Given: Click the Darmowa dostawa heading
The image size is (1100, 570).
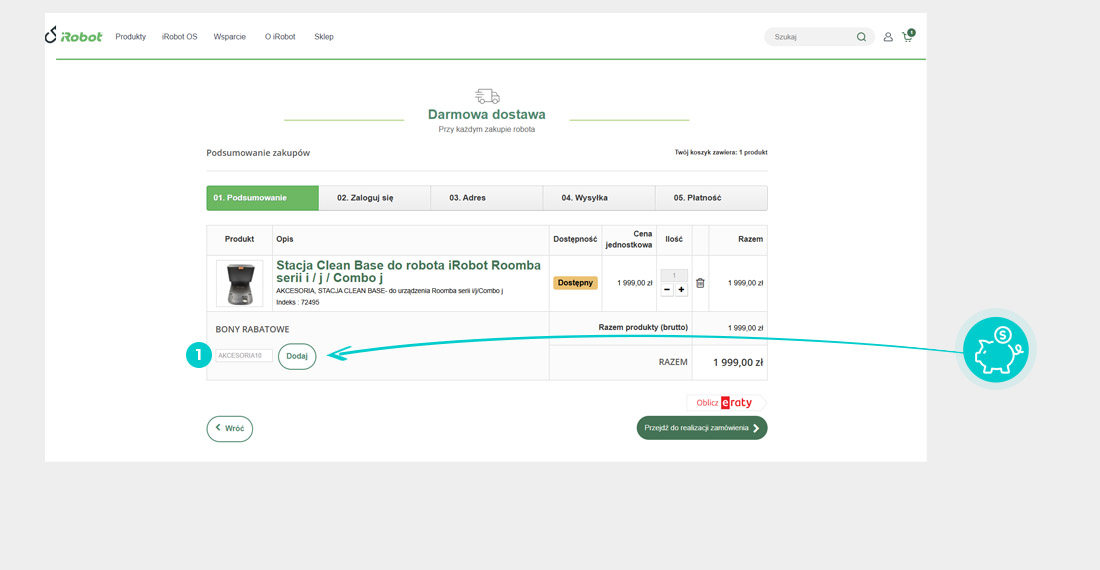Looking at the screenshot, I should (x=487, y=114).
